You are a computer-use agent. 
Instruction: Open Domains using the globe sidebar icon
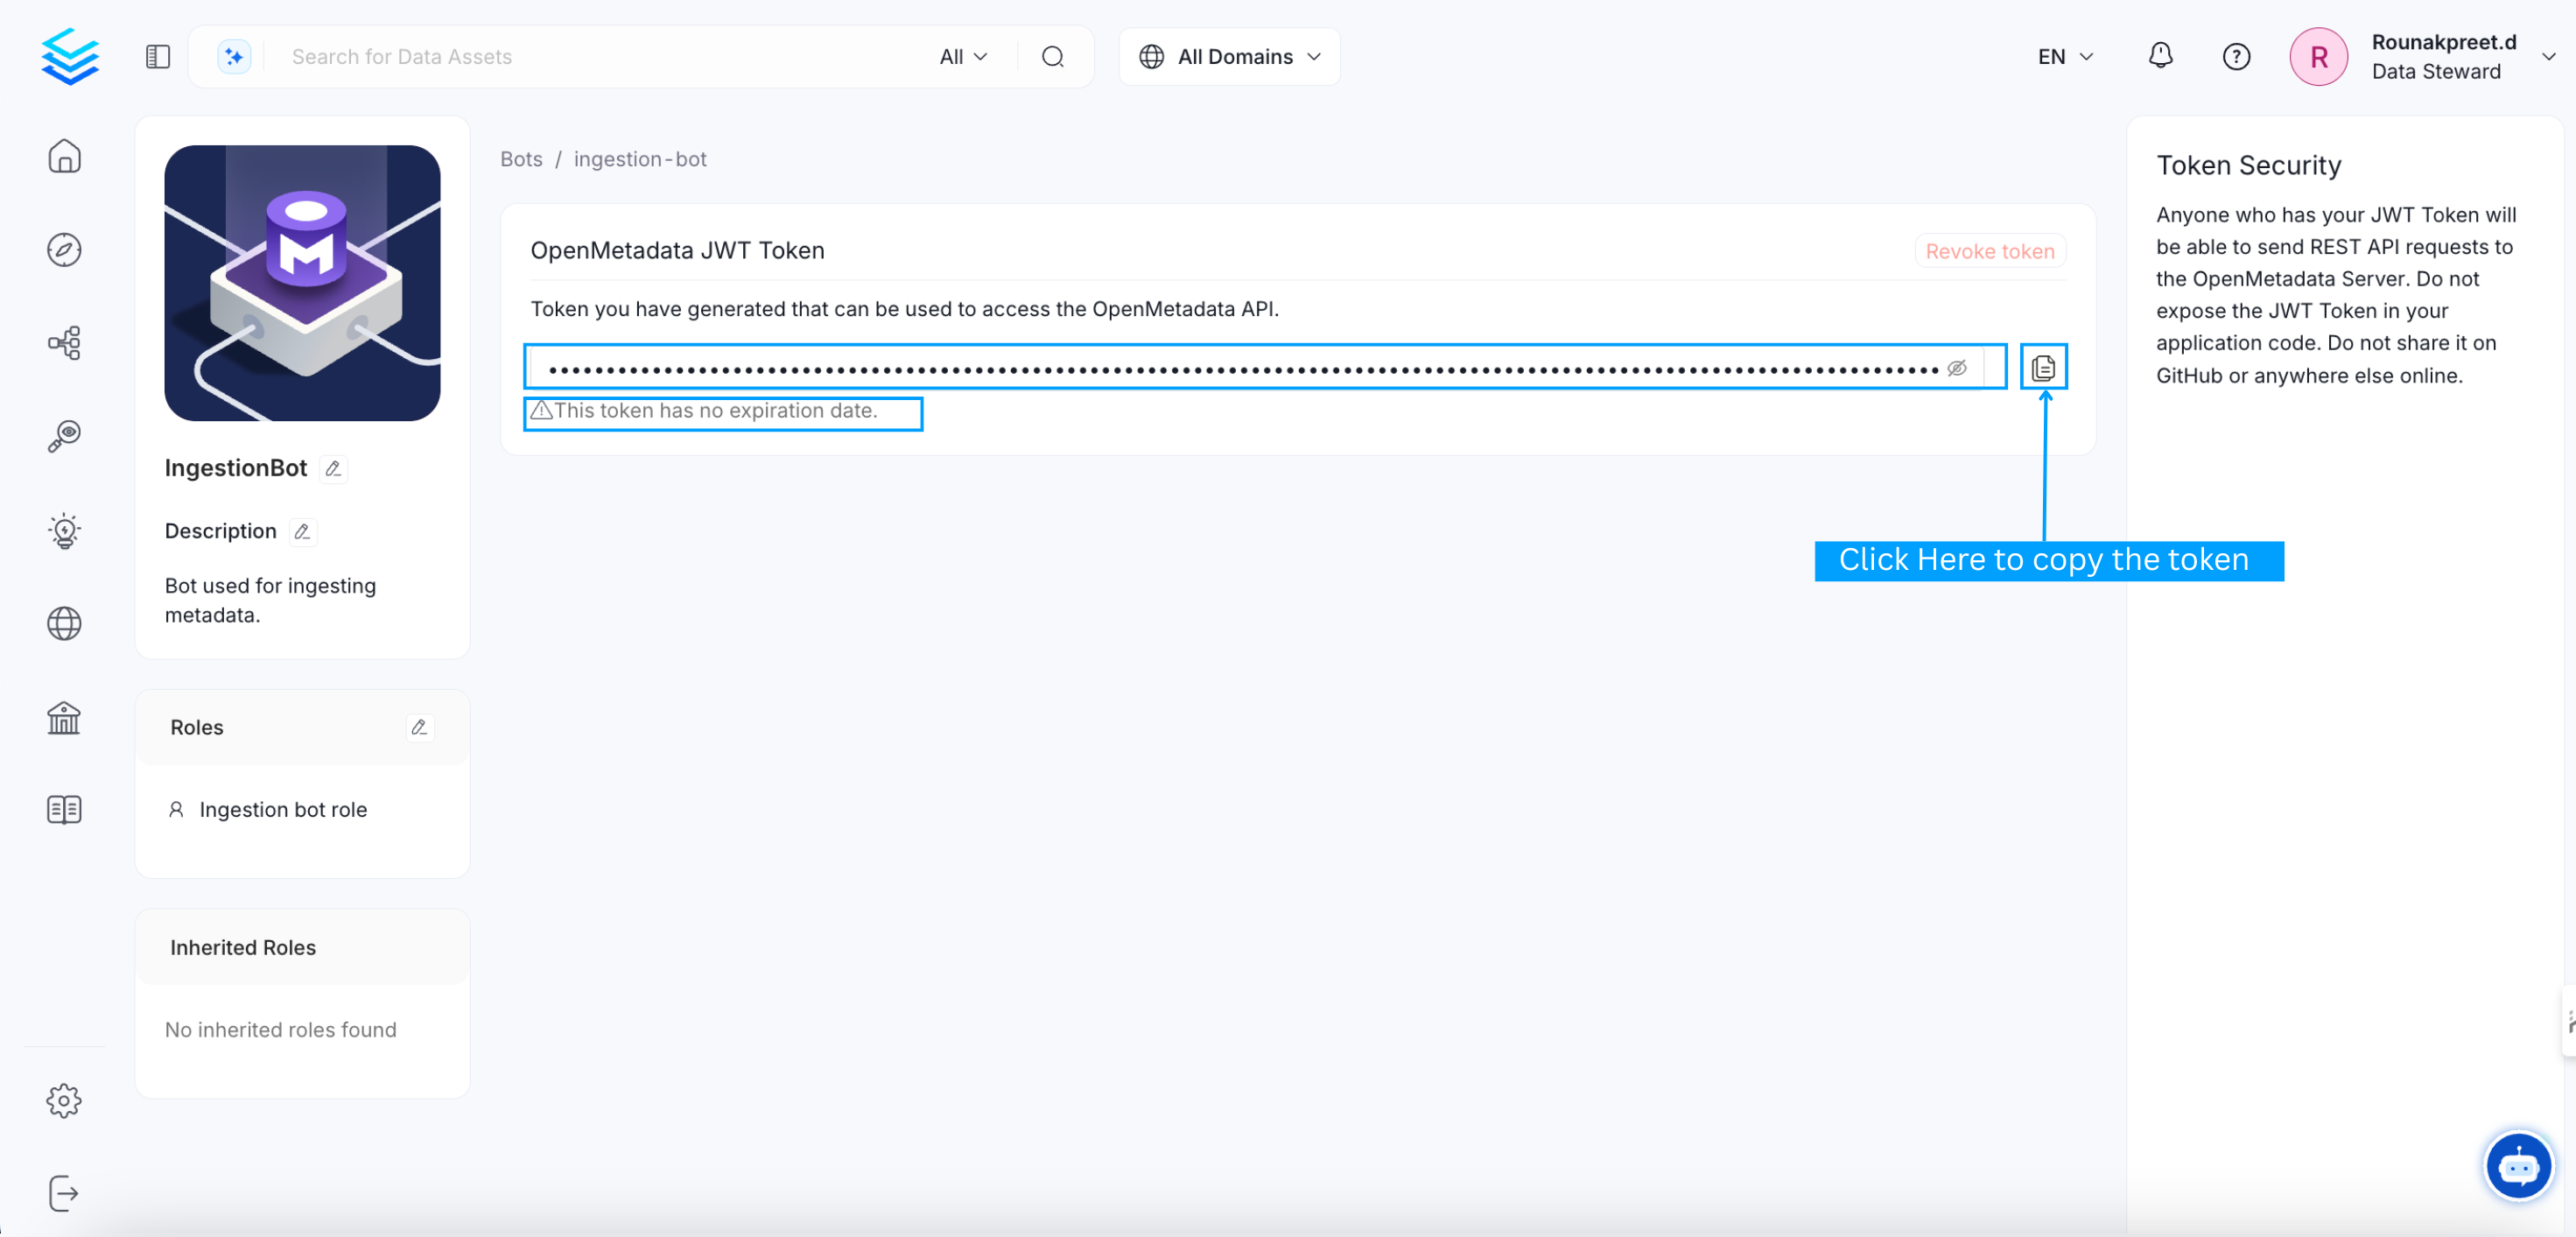pyautogui.click(x=64, y=623)
